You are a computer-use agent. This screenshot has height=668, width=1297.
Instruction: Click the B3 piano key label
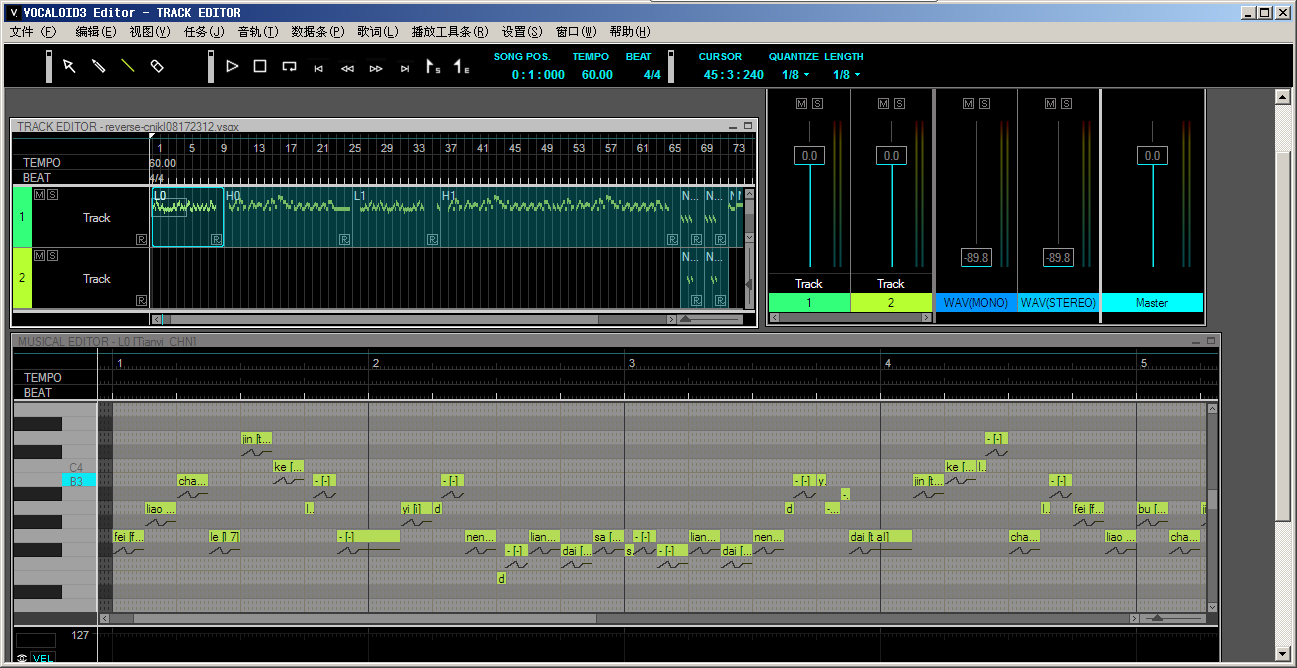click(x=78, y=481)
